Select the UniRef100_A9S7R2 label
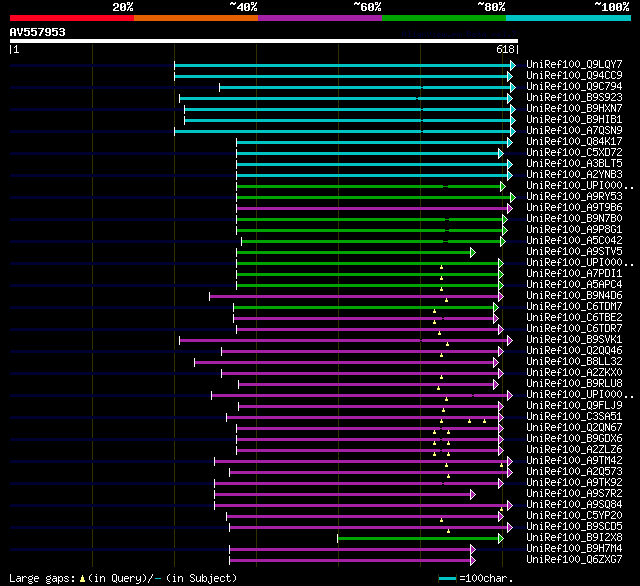This screenshot has height=586, width=640. pyautogui.click(x=574, y=494)
